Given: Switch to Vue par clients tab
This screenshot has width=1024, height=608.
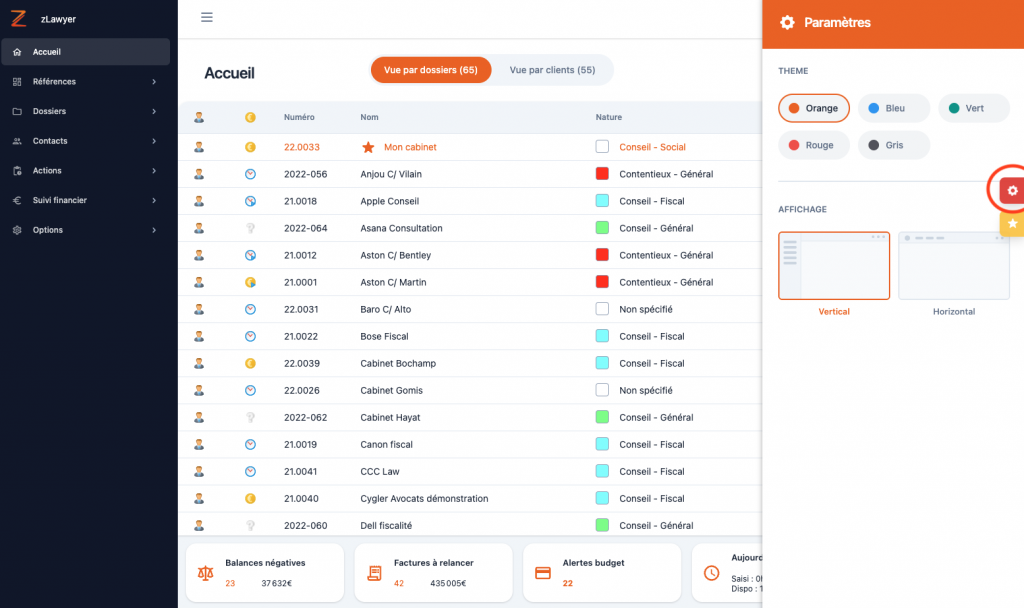Looking at the screenshot, I should pyautogui.click(x=552, y=70).
